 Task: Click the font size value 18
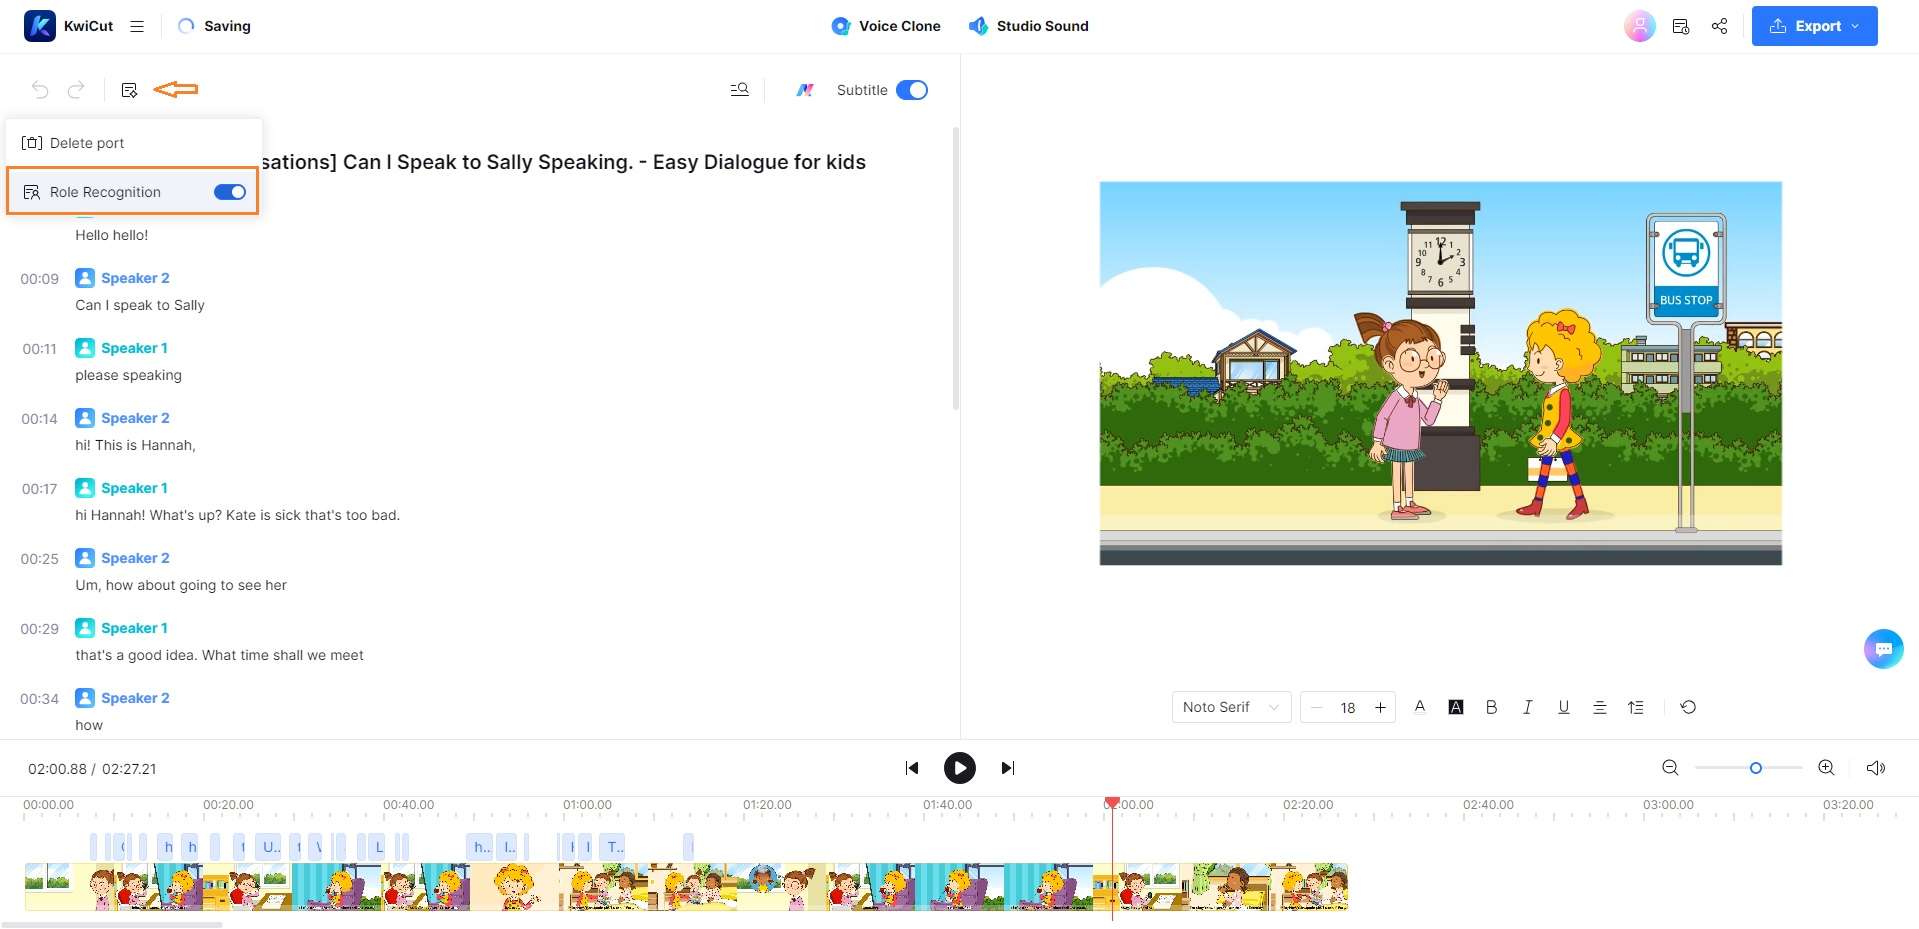click(1348, 708)
